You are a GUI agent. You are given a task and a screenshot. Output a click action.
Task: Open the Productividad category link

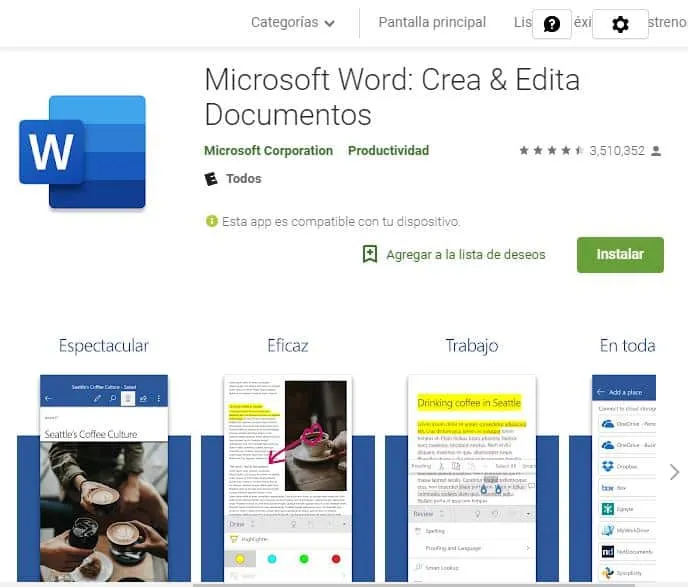(x=388, y=150)
